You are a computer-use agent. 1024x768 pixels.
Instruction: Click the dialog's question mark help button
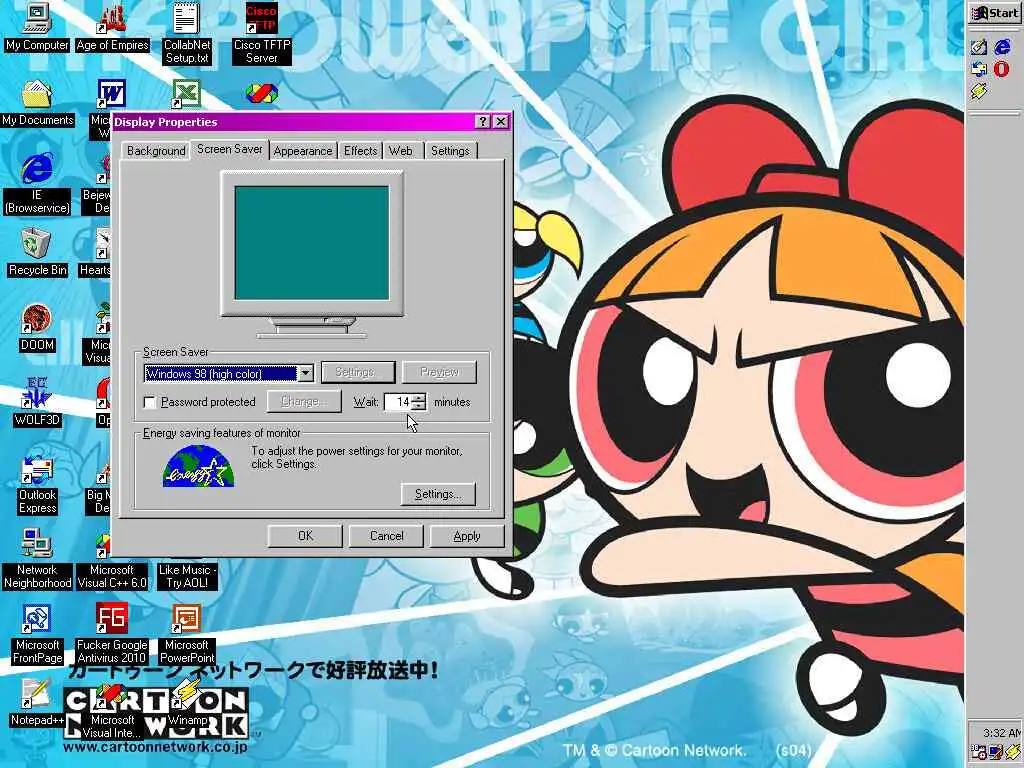click(483, 121)
